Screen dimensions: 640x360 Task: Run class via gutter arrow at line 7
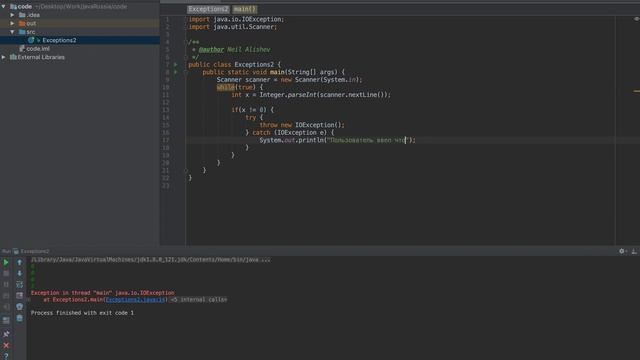point(176,64)
